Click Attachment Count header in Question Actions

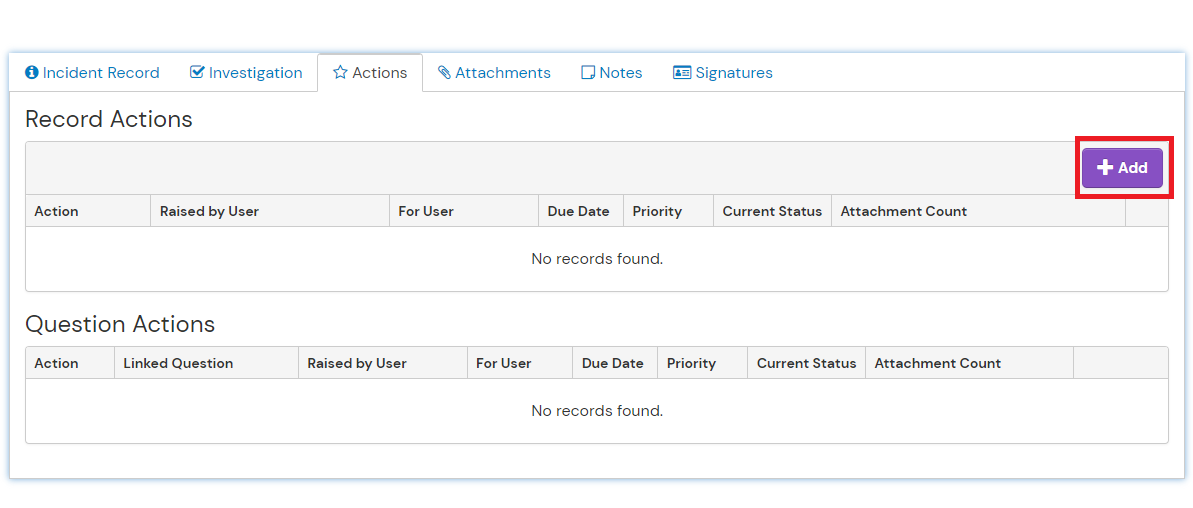[x=937, y=363]
